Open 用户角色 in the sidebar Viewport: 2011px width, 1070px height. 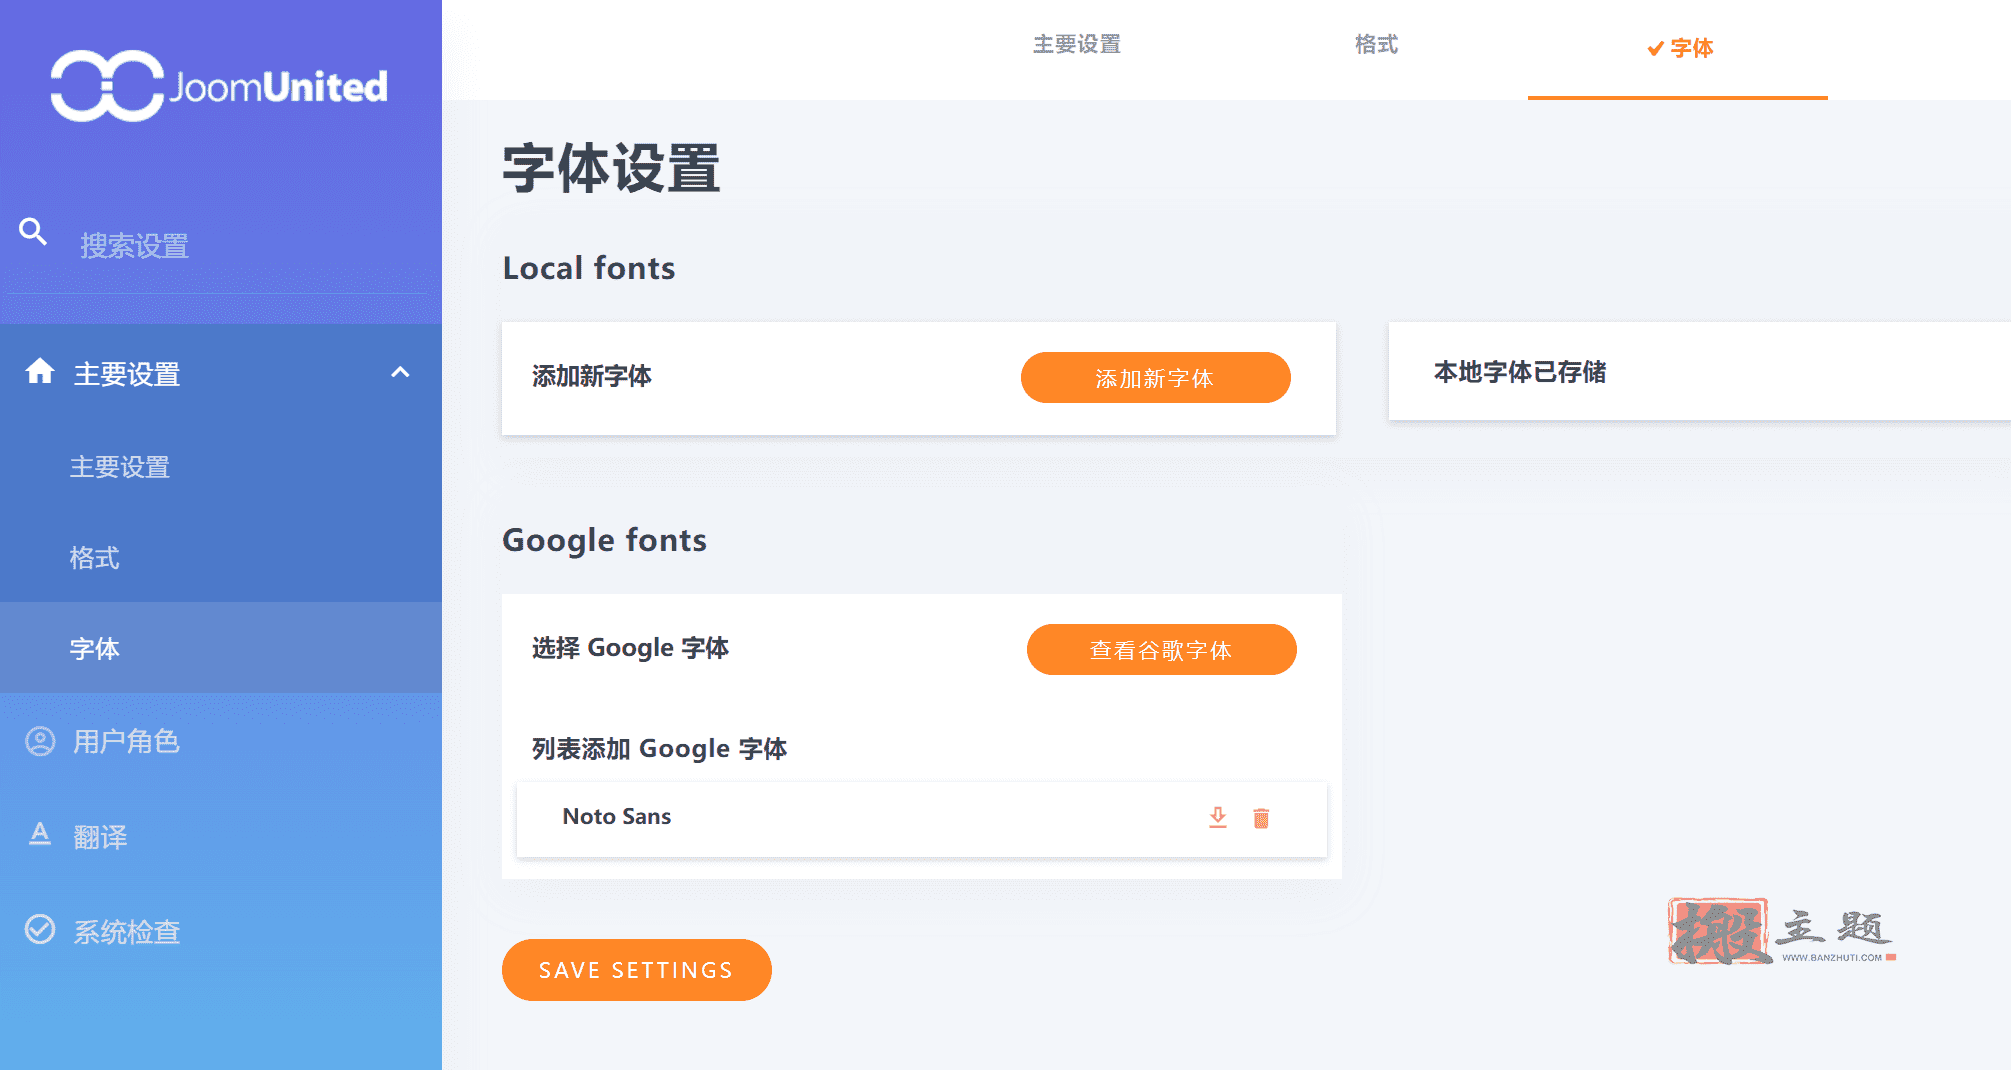point(221,741)
